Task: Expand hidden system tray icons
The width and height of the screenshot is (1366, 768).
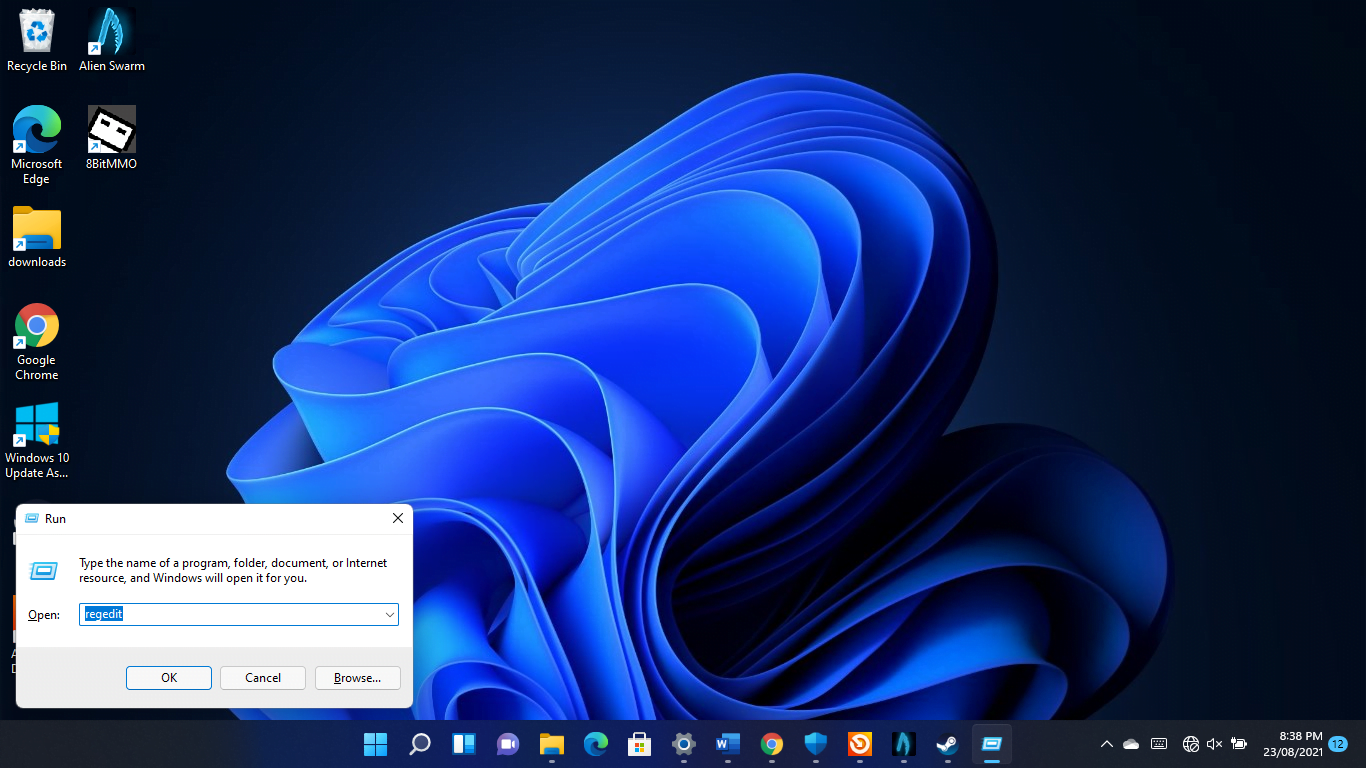Action: coord(1107,744)
